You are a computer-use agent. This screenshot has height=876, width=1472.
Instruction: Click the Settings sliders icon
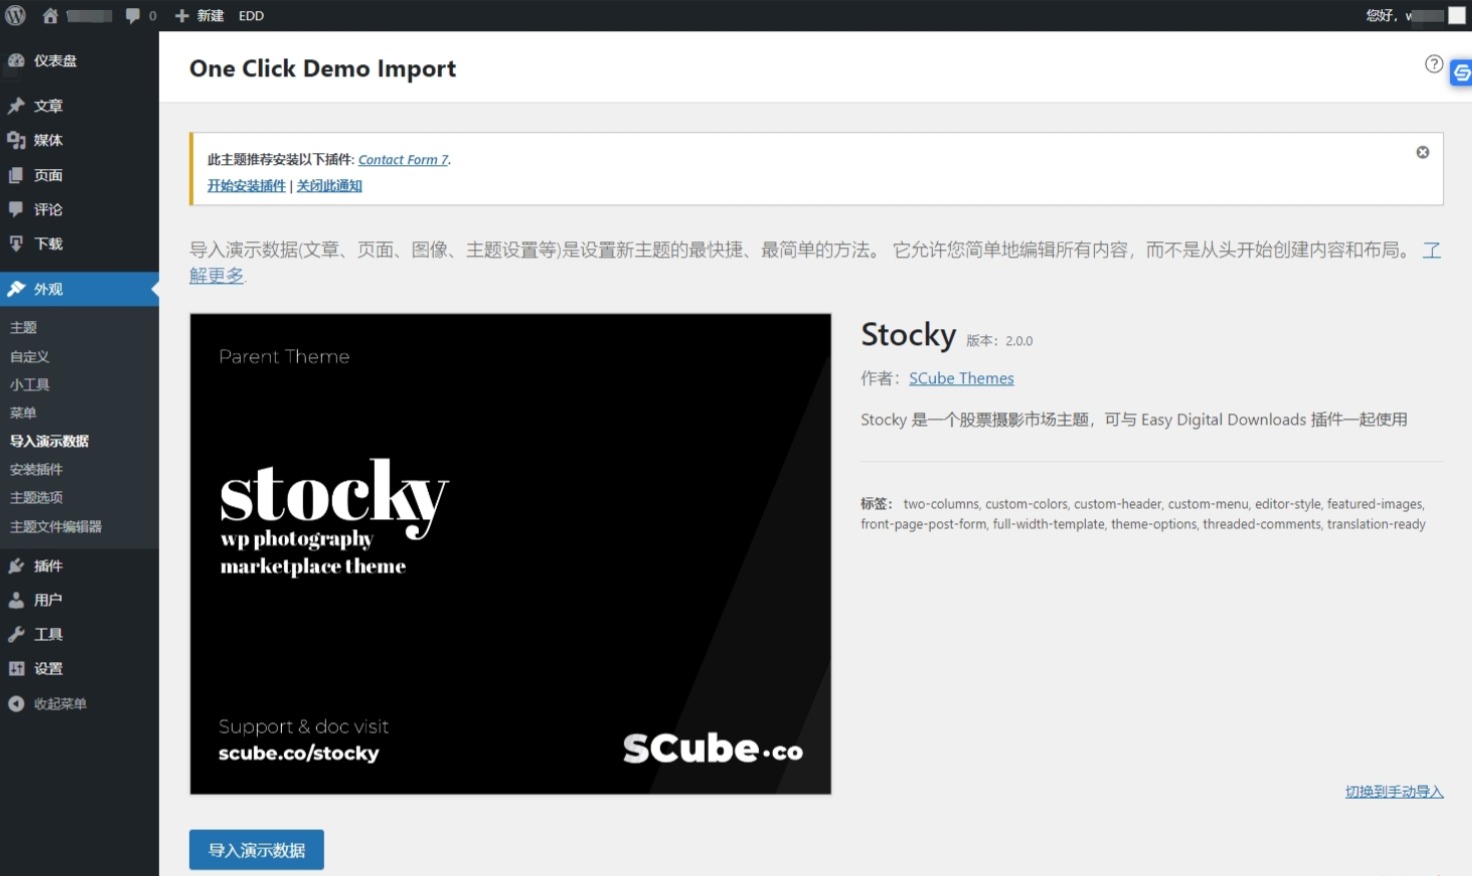(x=16, y=668)
